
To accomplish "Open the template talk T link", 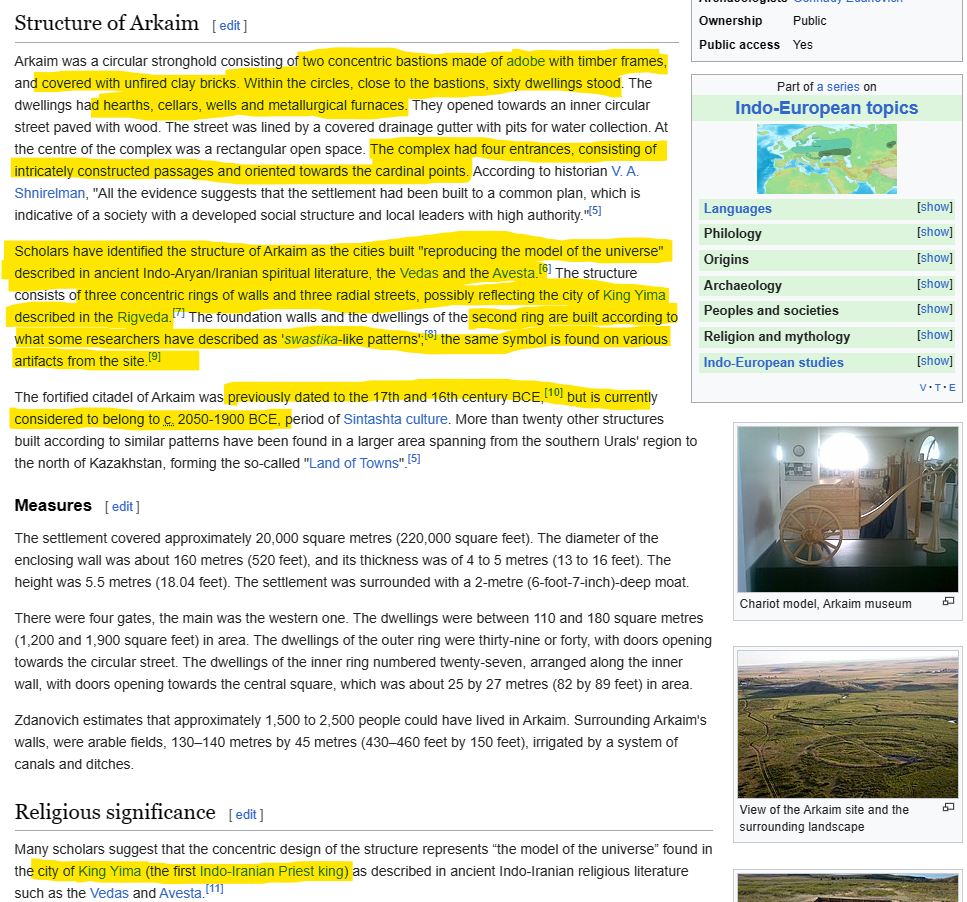I will pos(937,388).
